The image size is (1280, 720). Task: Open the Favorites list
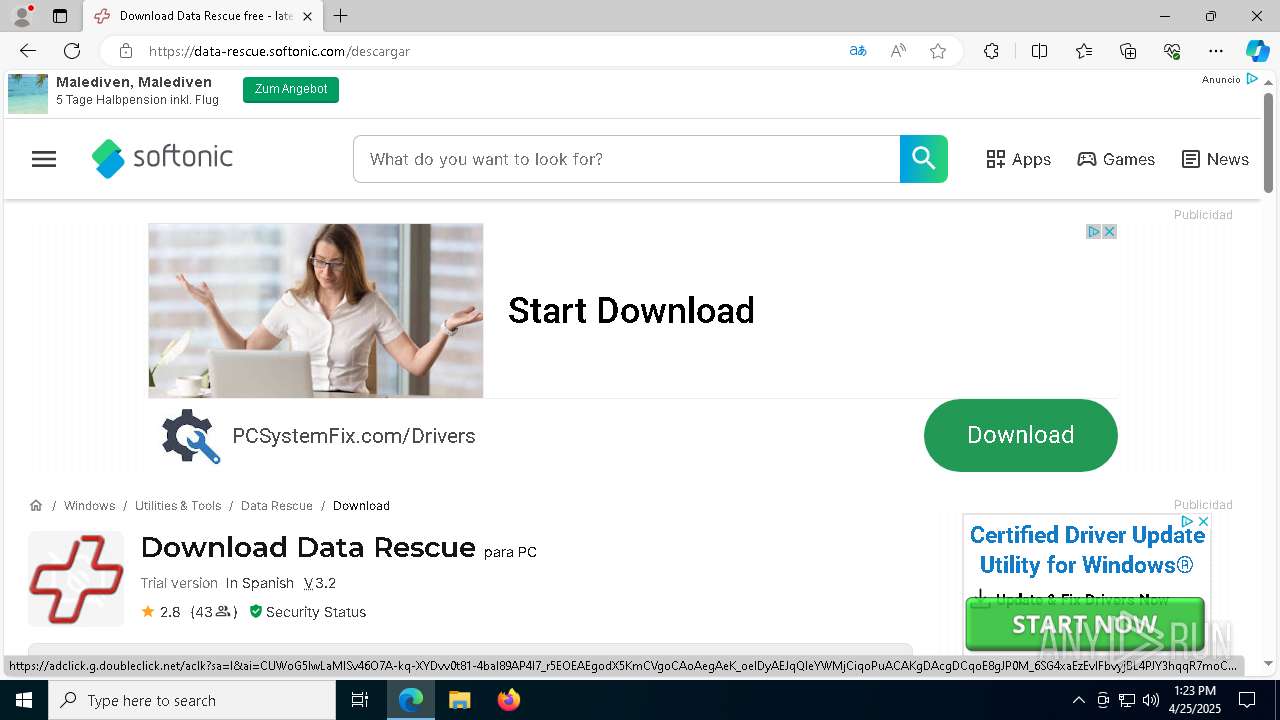1084,51
